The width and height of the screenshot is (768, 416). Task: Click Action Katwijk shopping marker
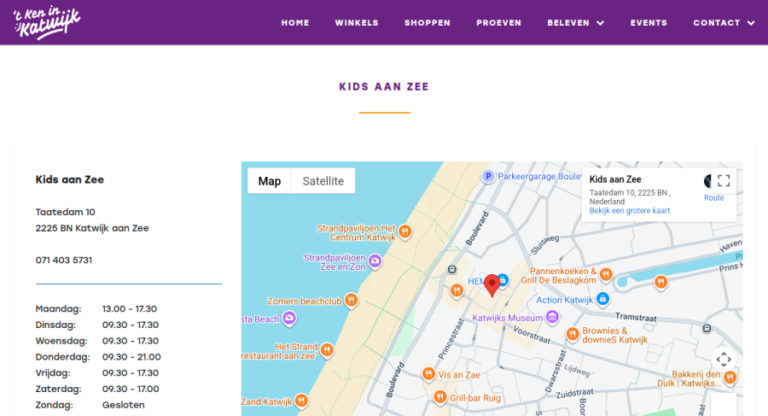603,298
